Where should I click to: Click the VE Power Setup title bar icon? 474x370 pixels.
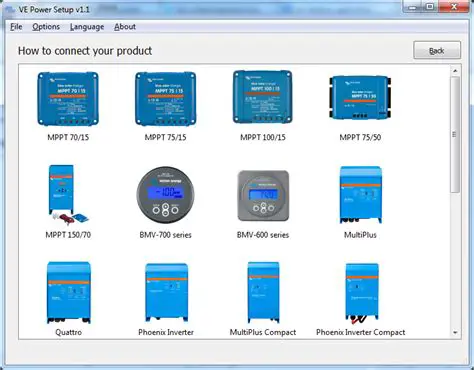(10, 9)
